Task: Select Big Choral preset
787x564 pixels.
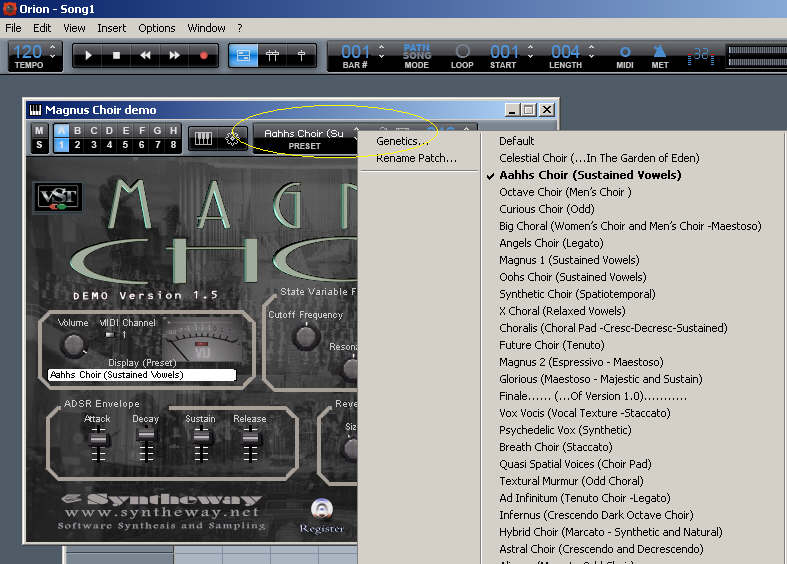Action: click(x=630, y=226)
